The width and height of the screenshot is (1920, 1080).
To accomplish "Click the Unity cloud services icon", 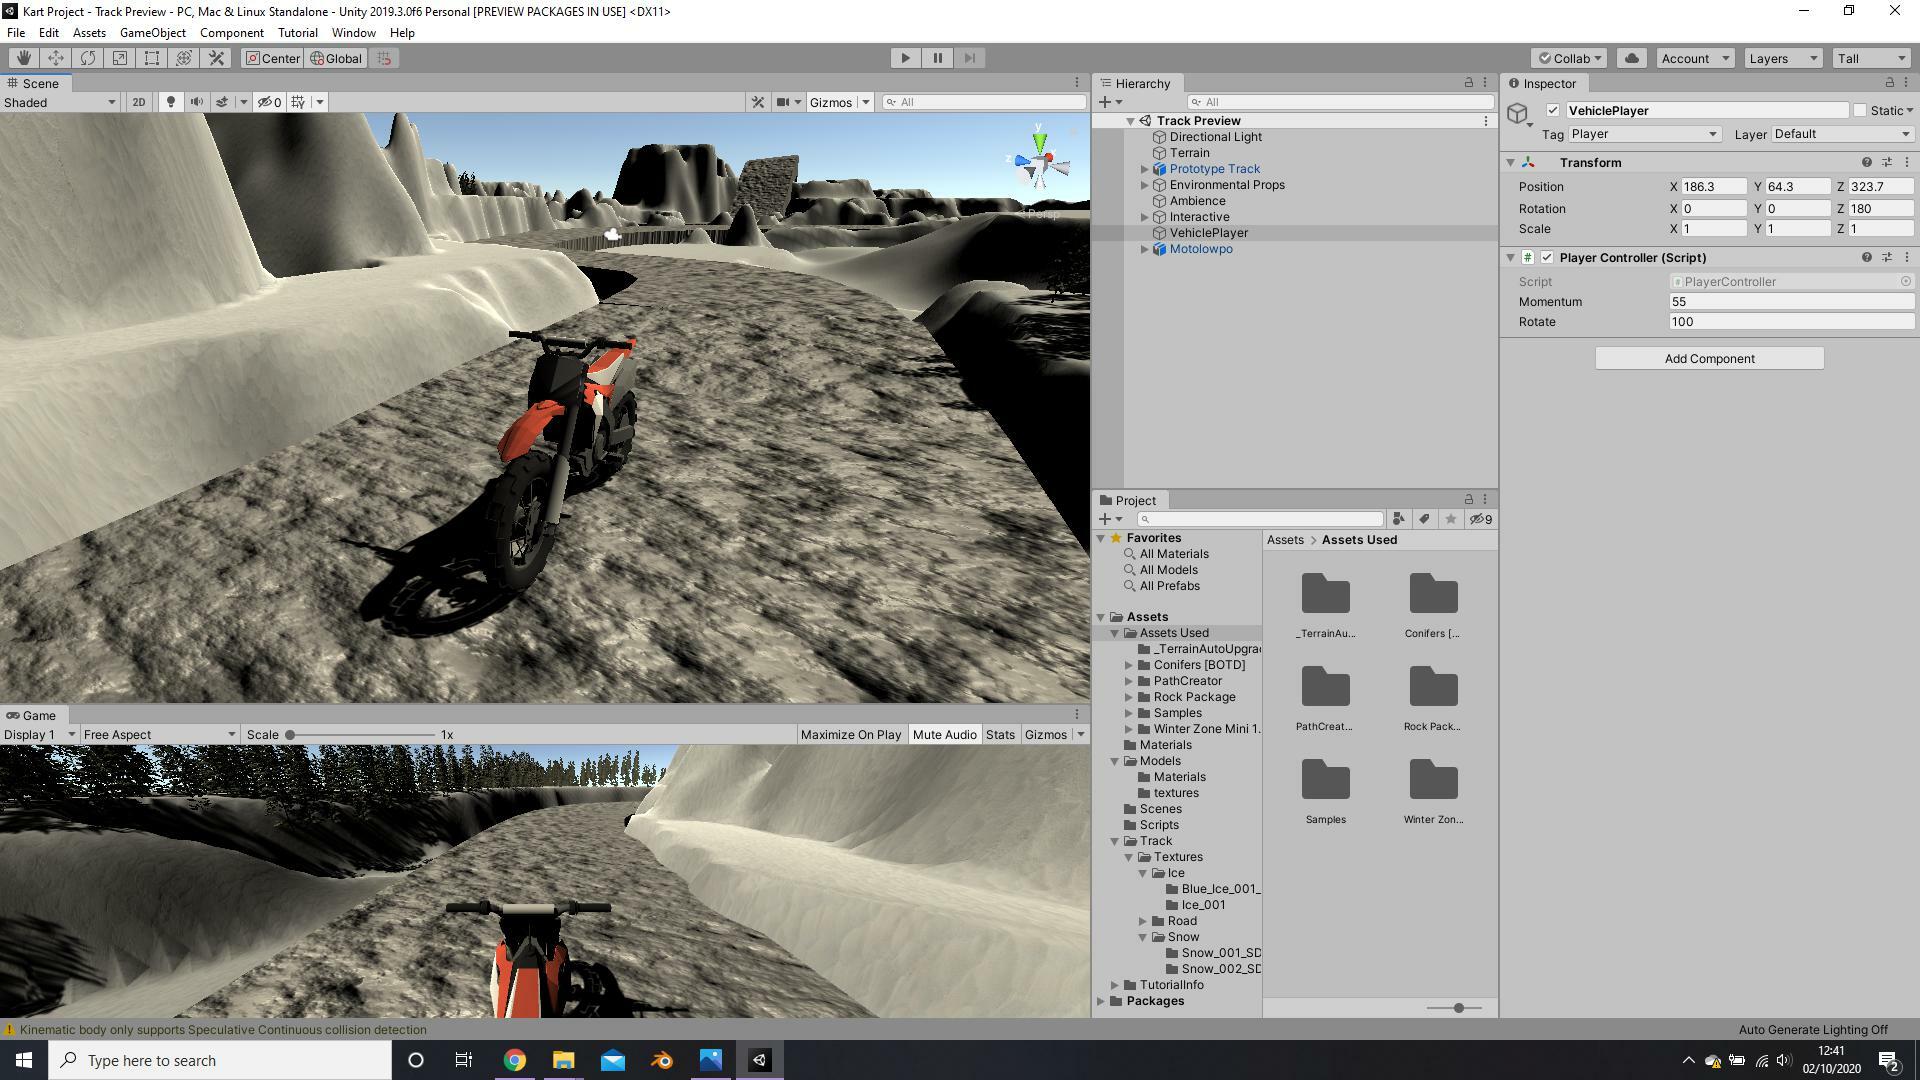I will pyautogui.click(x=1631, y=57).
